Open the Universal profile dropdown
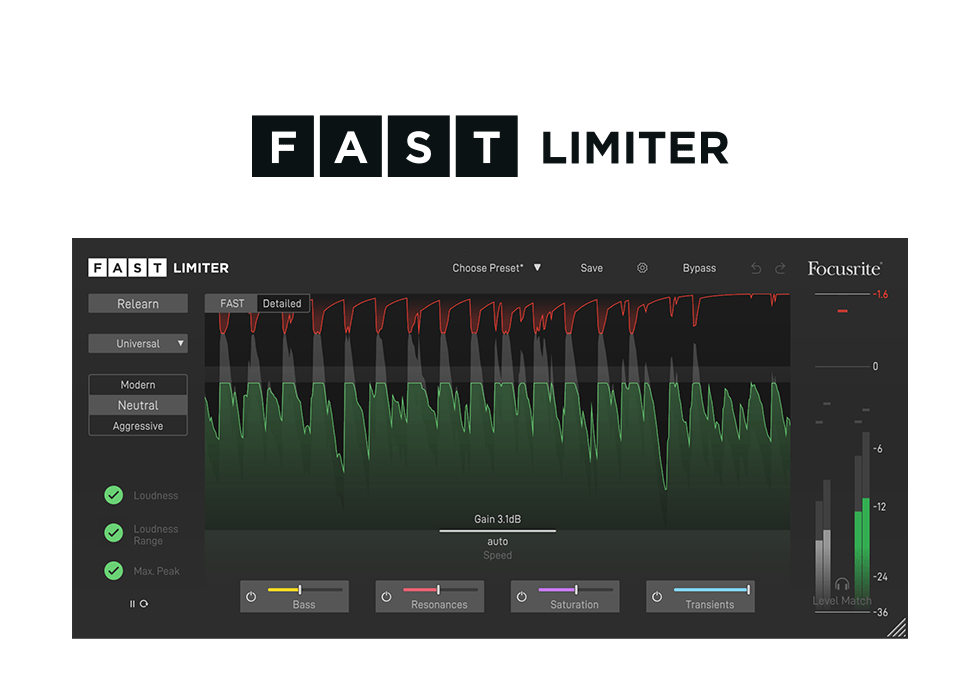 [138, 343]
